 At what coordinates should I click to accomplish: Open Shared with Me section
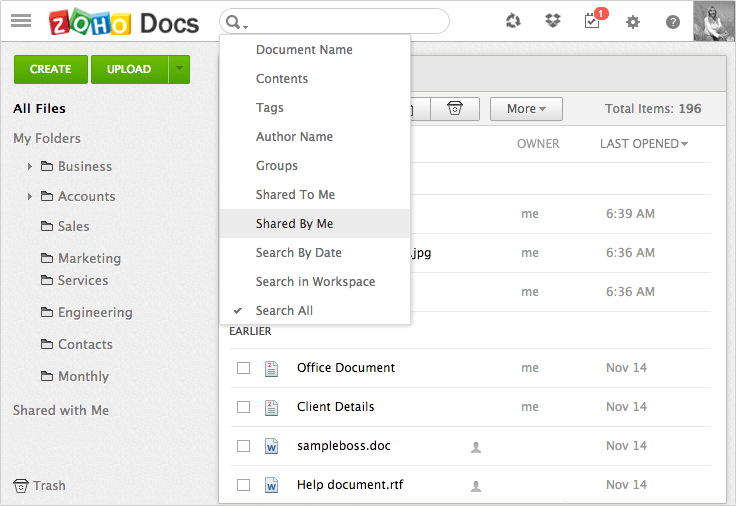tap(61, 410)
